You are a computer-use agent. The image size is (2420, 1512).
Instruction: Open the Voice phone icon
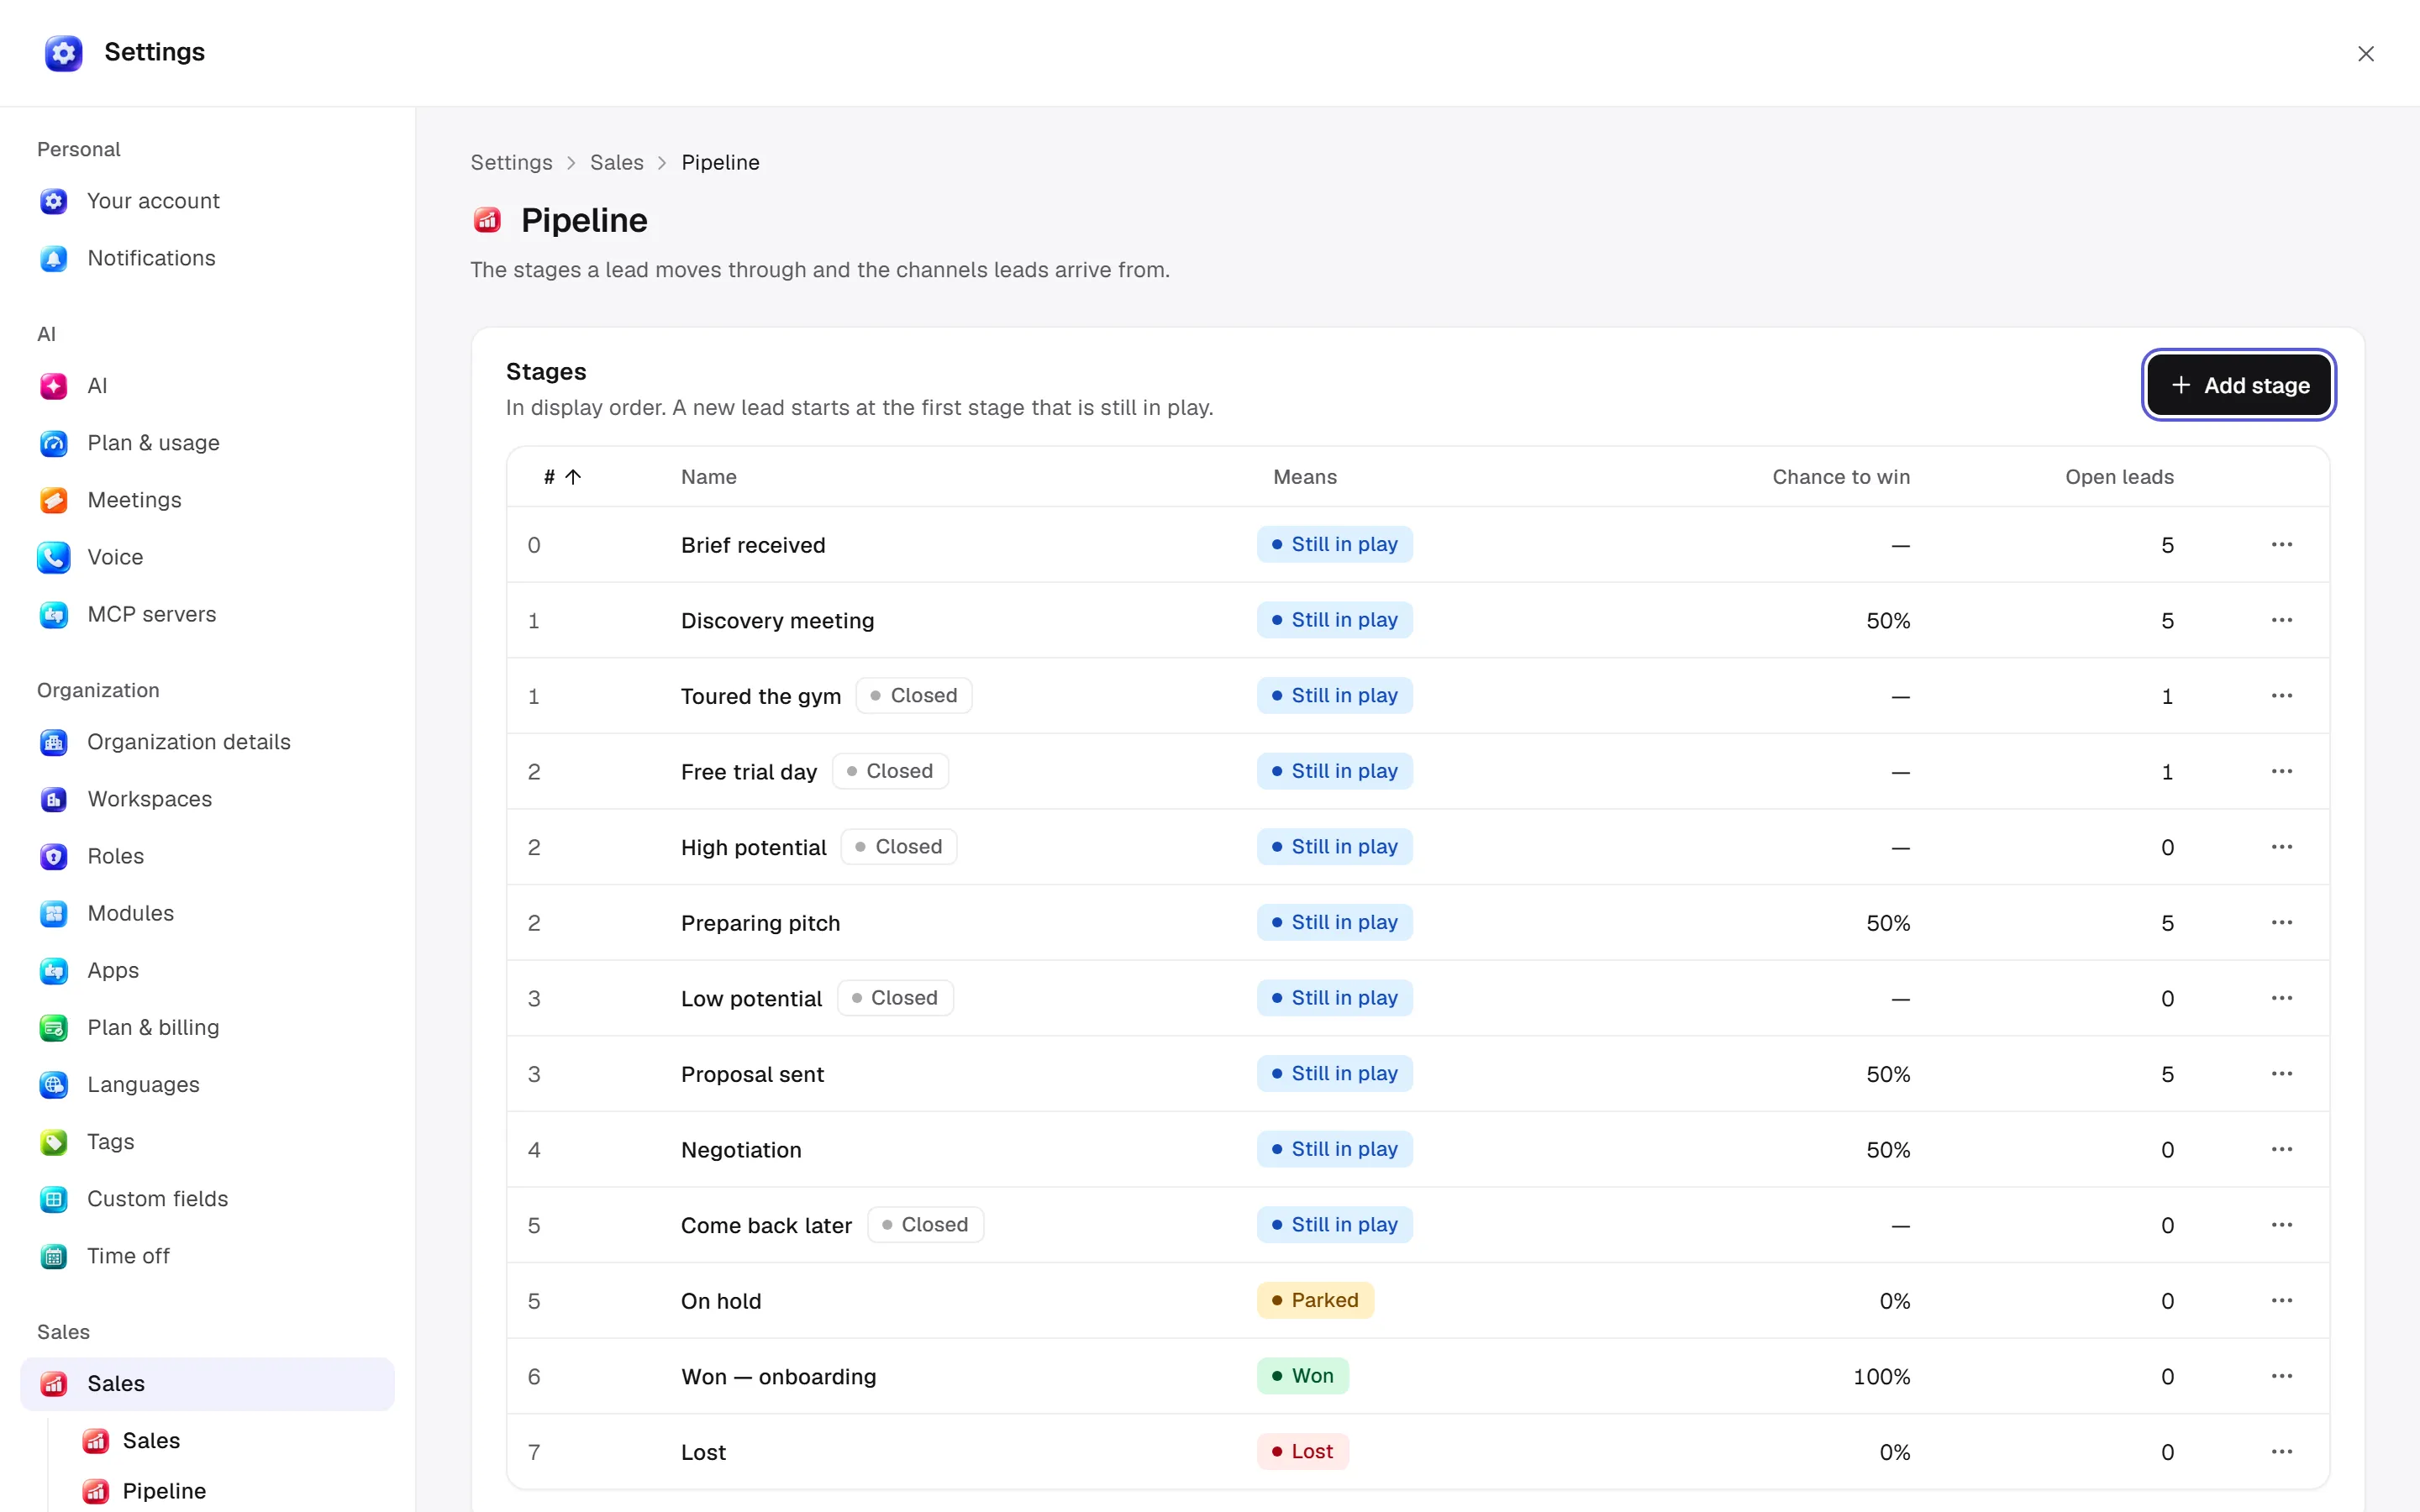[54, 557]
